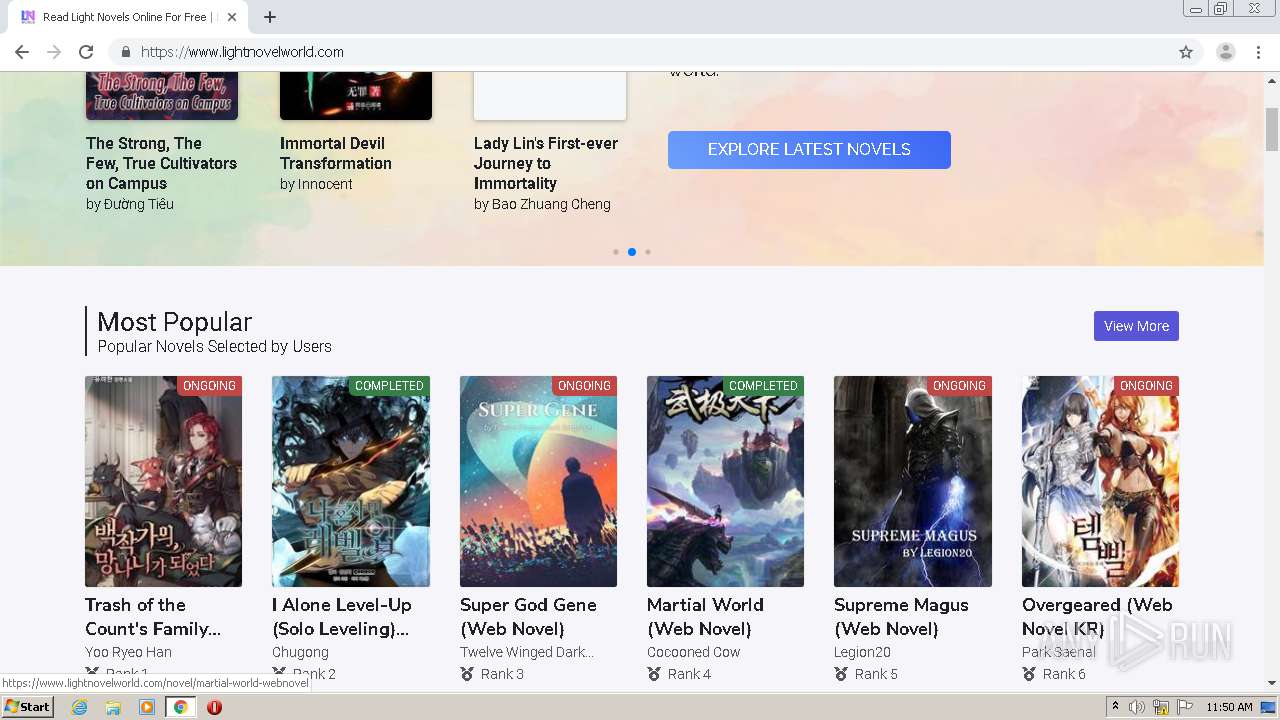Click author name Legion20
The height and width of the screenshot is (720, 1280).
862,652
